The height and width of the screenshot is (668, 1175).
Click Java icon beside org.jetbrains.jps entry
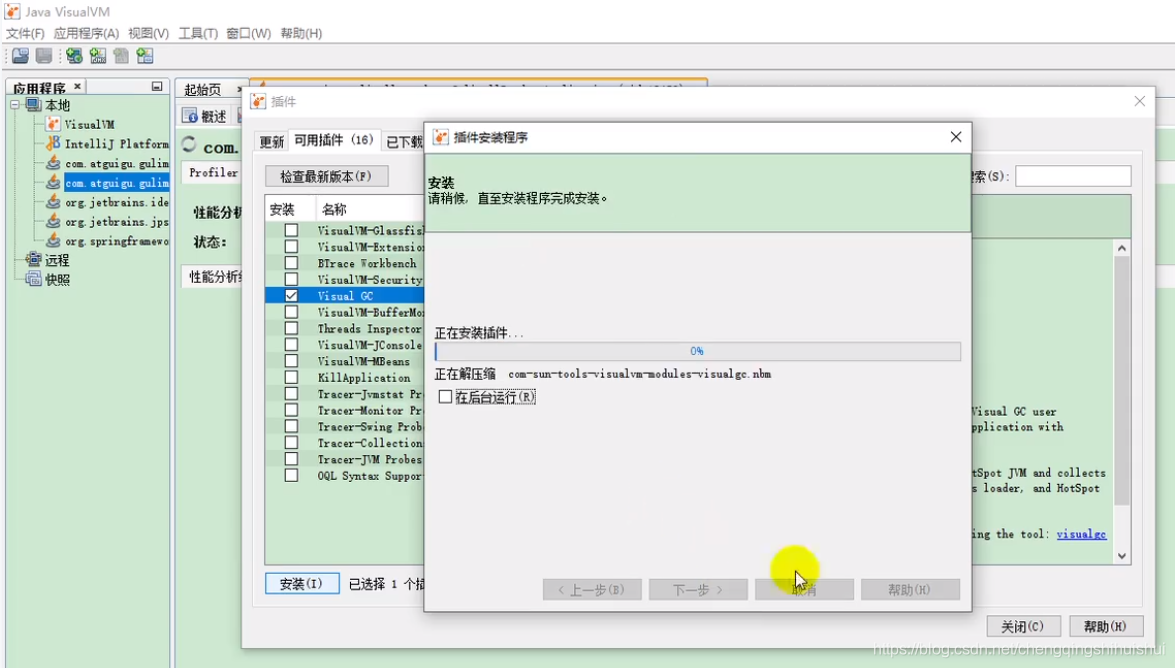[x=52, y=221]
